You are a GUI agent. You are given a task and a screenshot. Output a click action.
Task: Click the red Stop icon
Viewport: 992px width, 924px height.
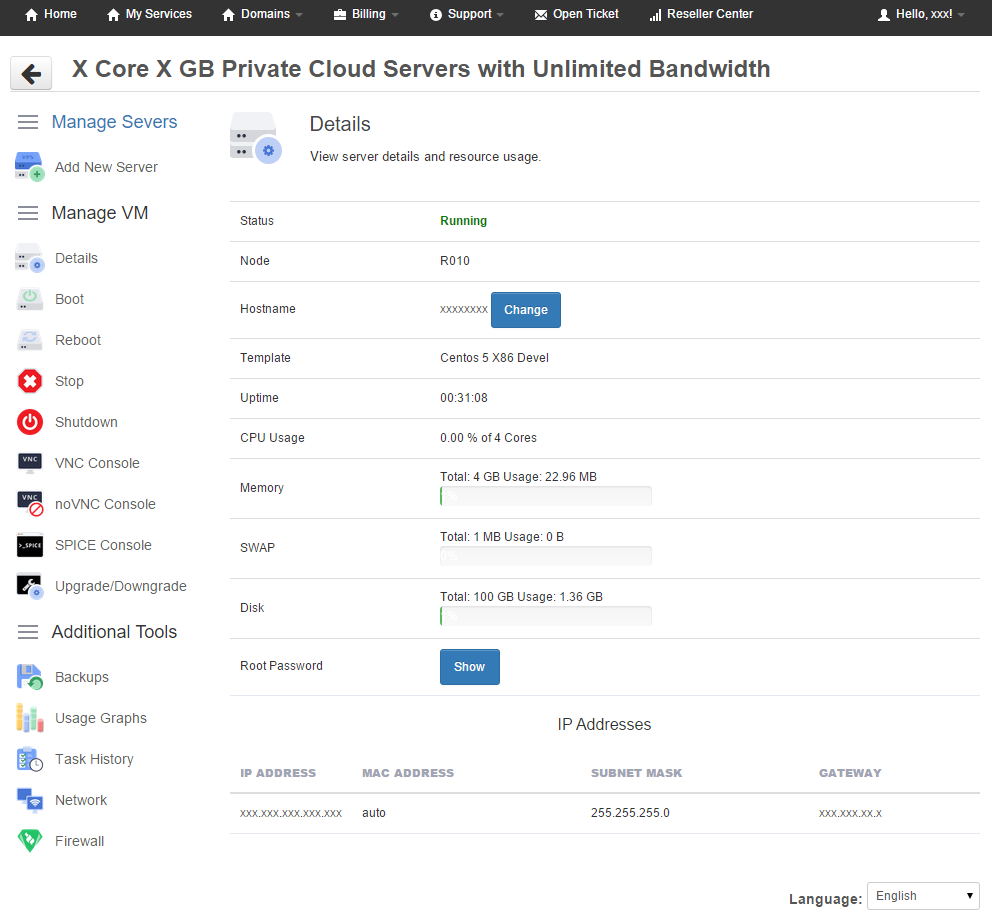[30, 381]
